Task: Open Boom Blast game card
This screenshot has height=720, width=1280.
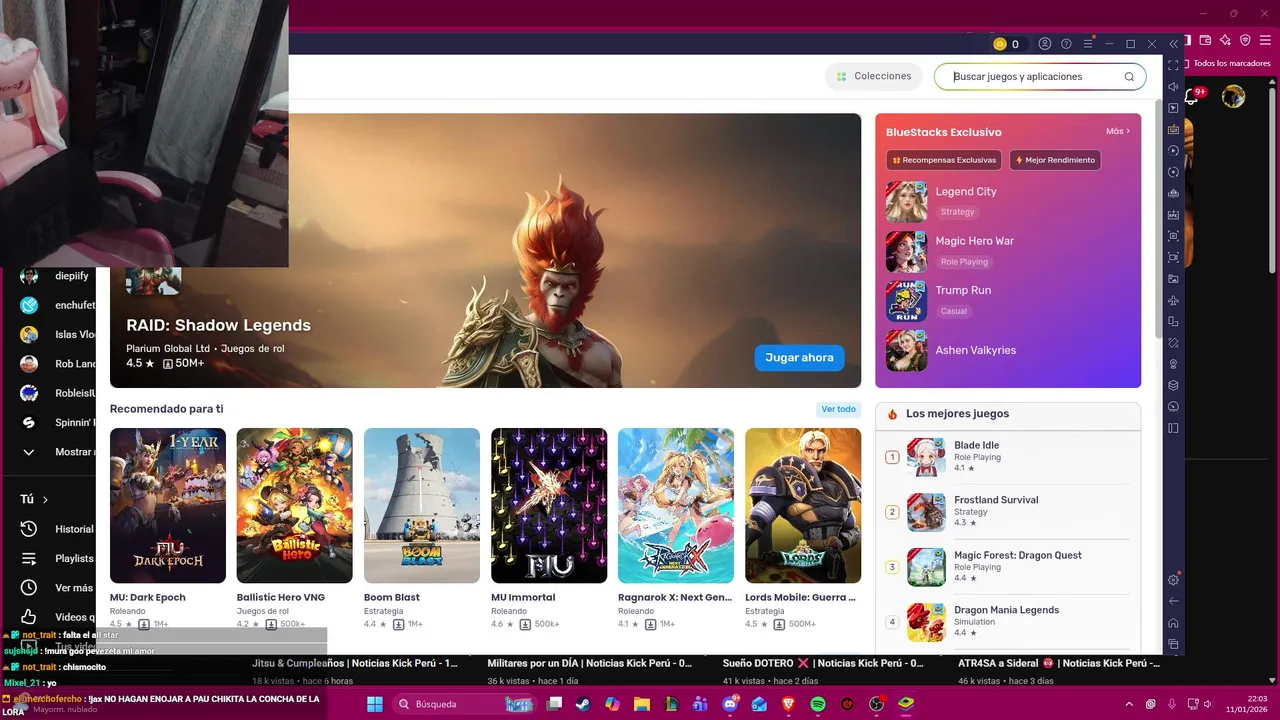Action: click(422, 529)
